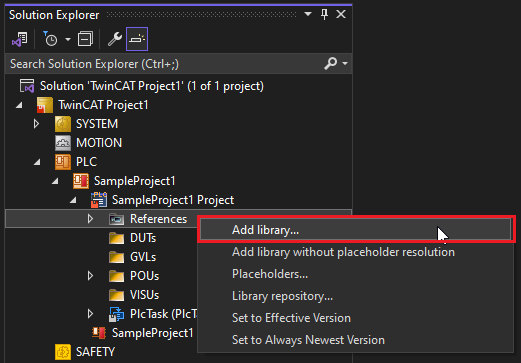Click the PlcTask icon
This screenshot has height=363, width=521.
117,314
